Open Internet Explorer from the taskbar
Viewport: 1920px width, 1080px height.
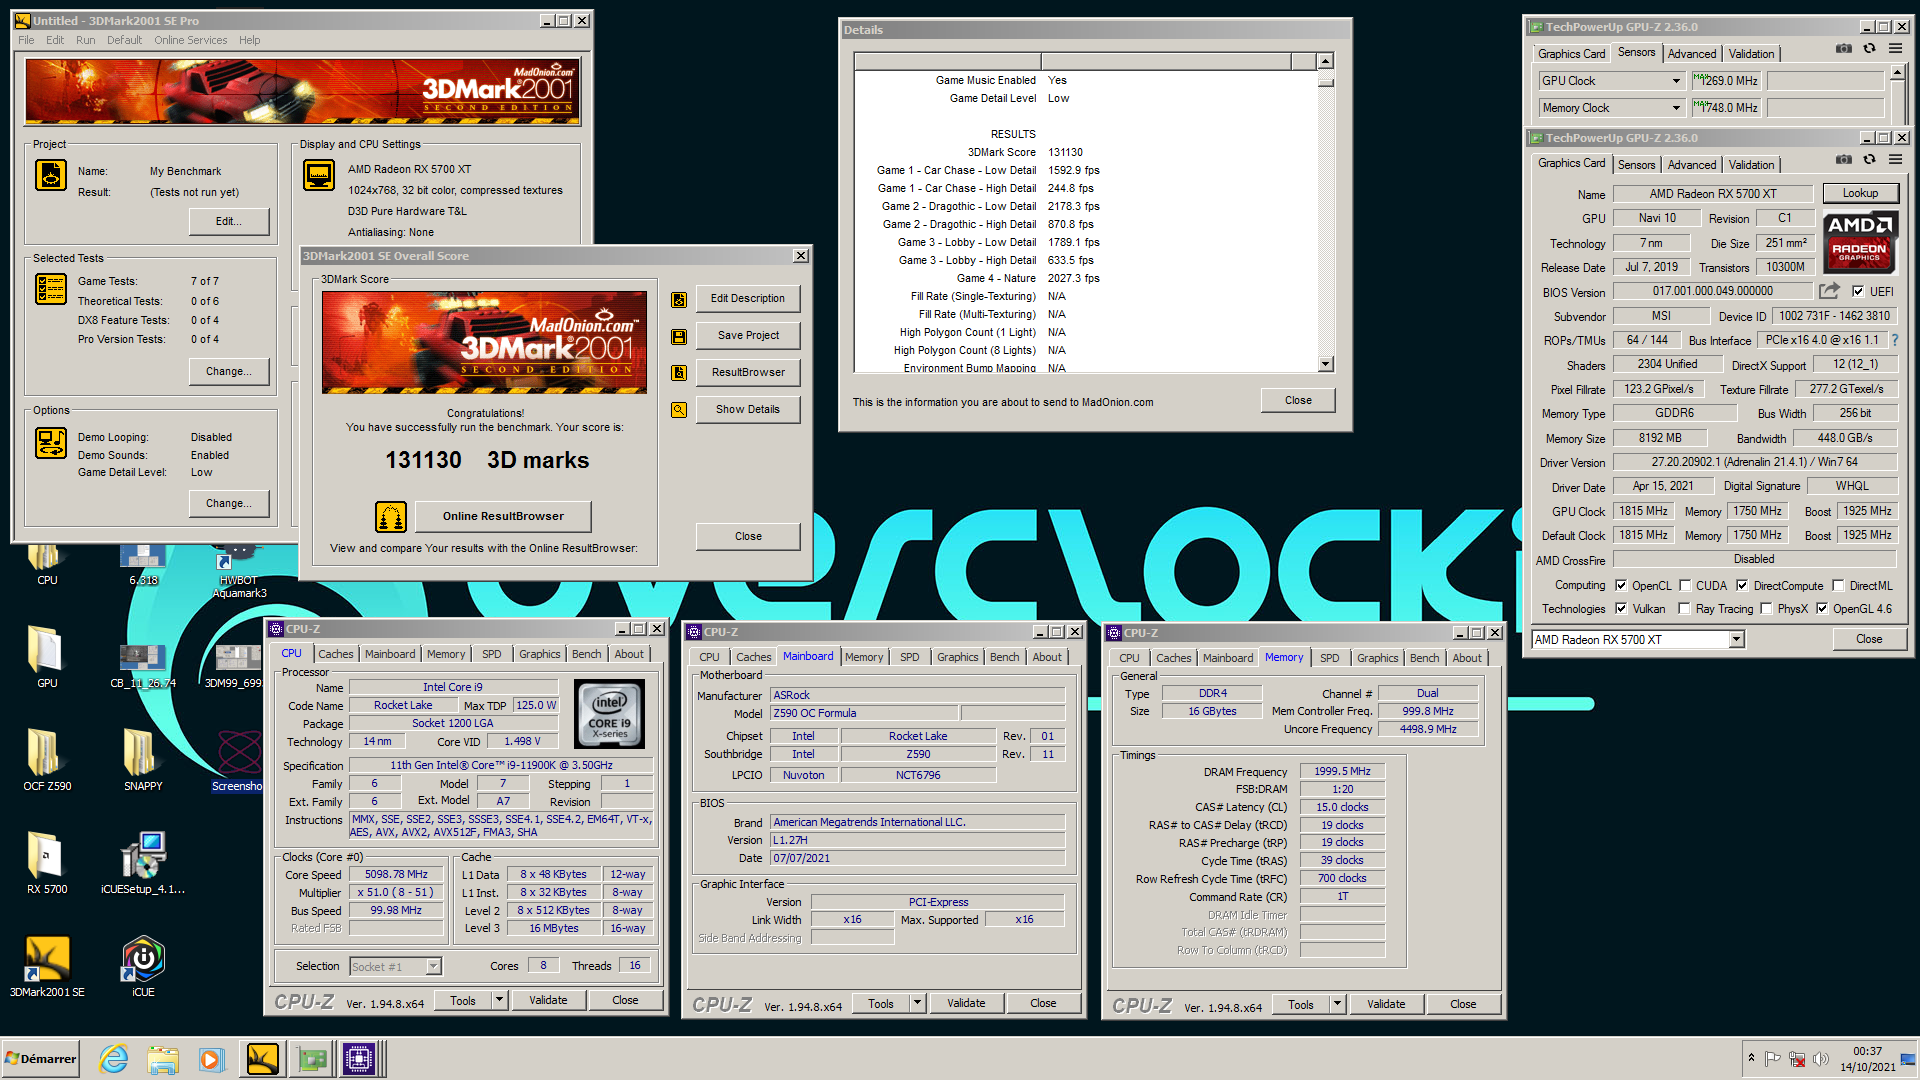114,1059
